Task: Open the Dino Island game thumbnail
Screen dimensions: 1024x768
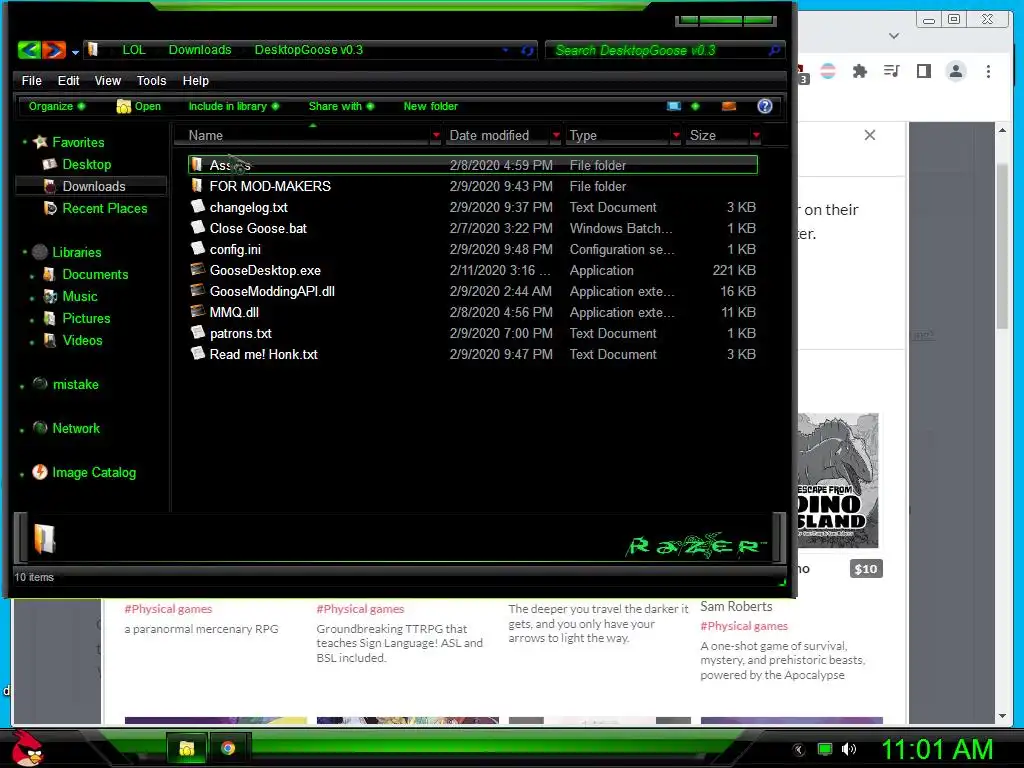Action: (838, 480)
